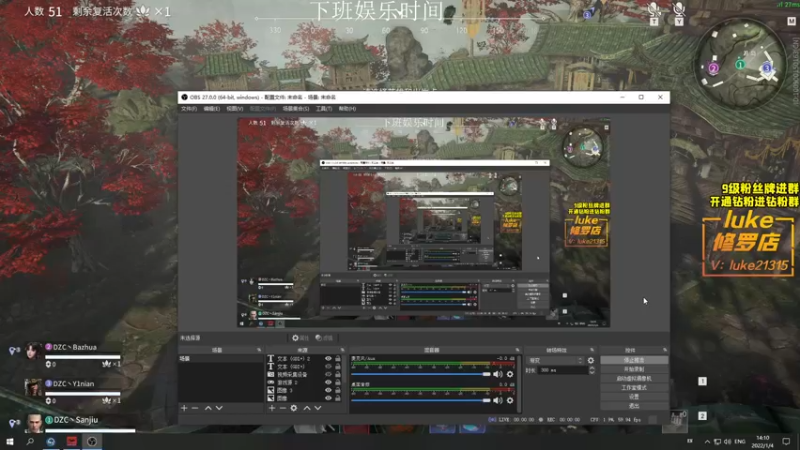Adjust the 桌面音频 volume slider
Image resolution: width=800 pixels, height=450 pixels.
pyautogui.click(x=420, y=401)
